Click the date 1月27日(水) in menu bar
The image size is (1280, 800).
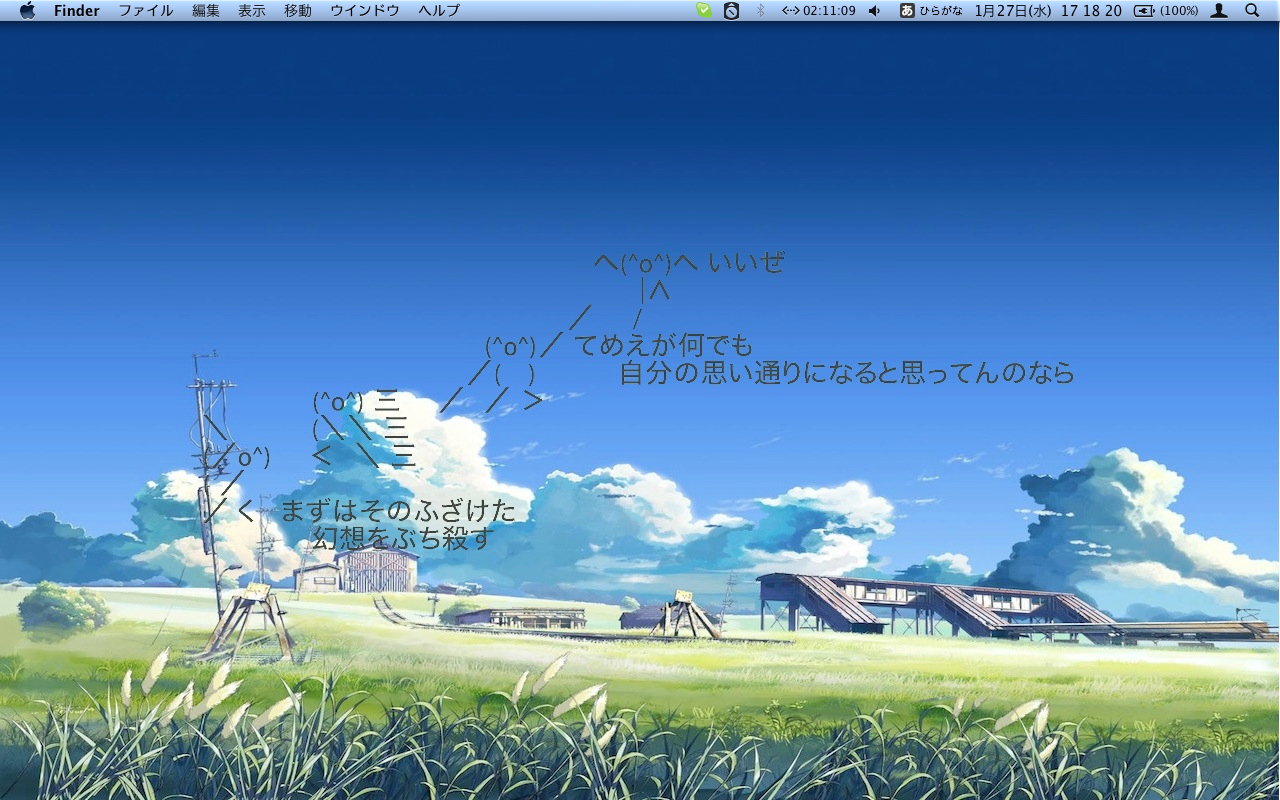[x=1012, y=11]
